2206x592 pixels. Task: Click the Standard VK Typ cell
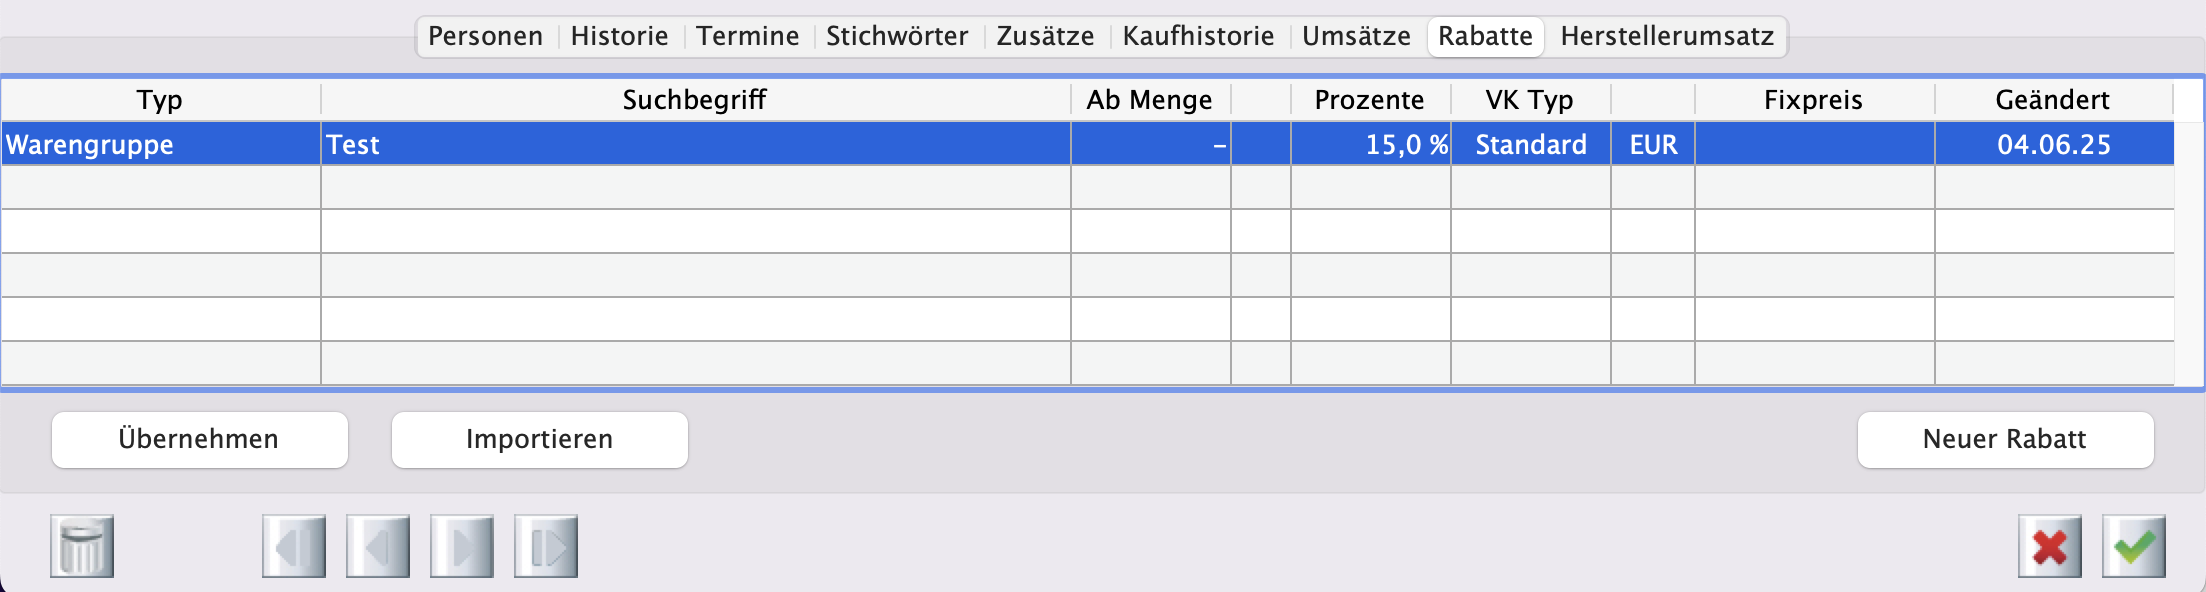click(x=1530, y=145)
